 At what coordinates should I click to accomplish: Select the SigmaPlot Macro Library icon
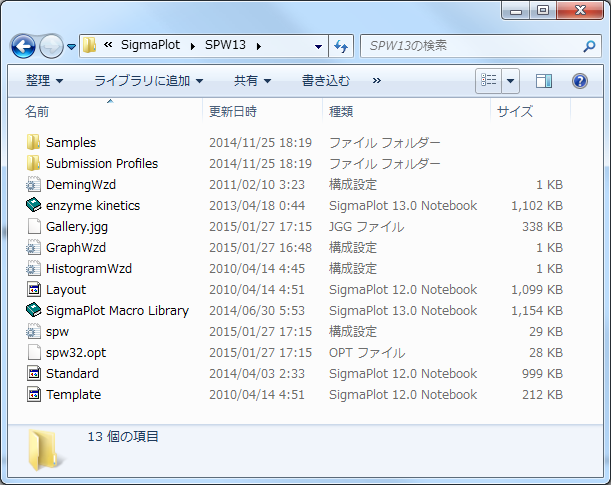point(34,310)
